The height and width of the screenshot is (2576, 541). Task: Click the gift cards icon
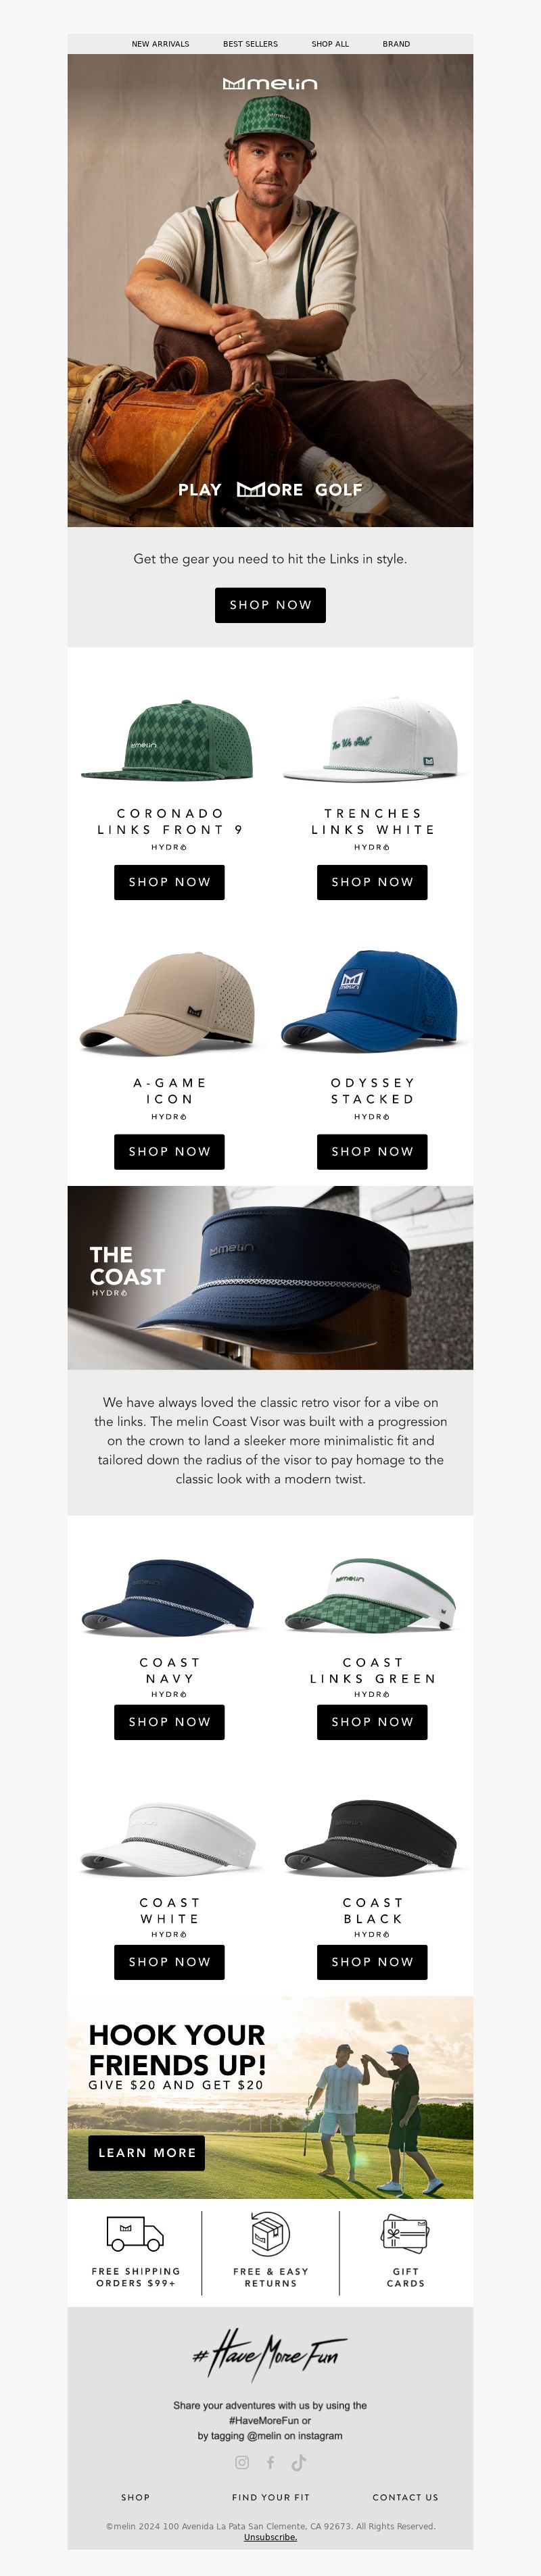pyautogui.click(x=405, y=2232)
